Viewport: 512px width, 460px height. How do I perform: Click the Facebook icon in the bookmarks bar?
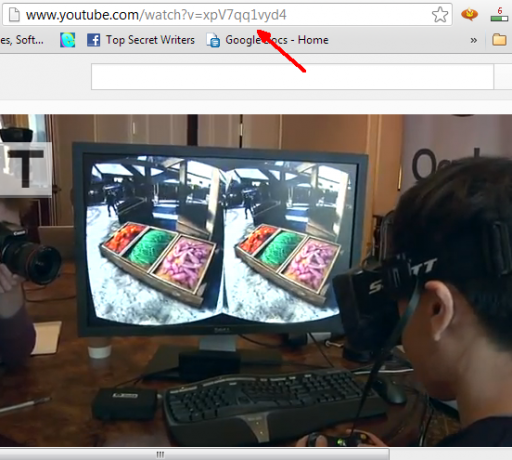tap(93, 40)
